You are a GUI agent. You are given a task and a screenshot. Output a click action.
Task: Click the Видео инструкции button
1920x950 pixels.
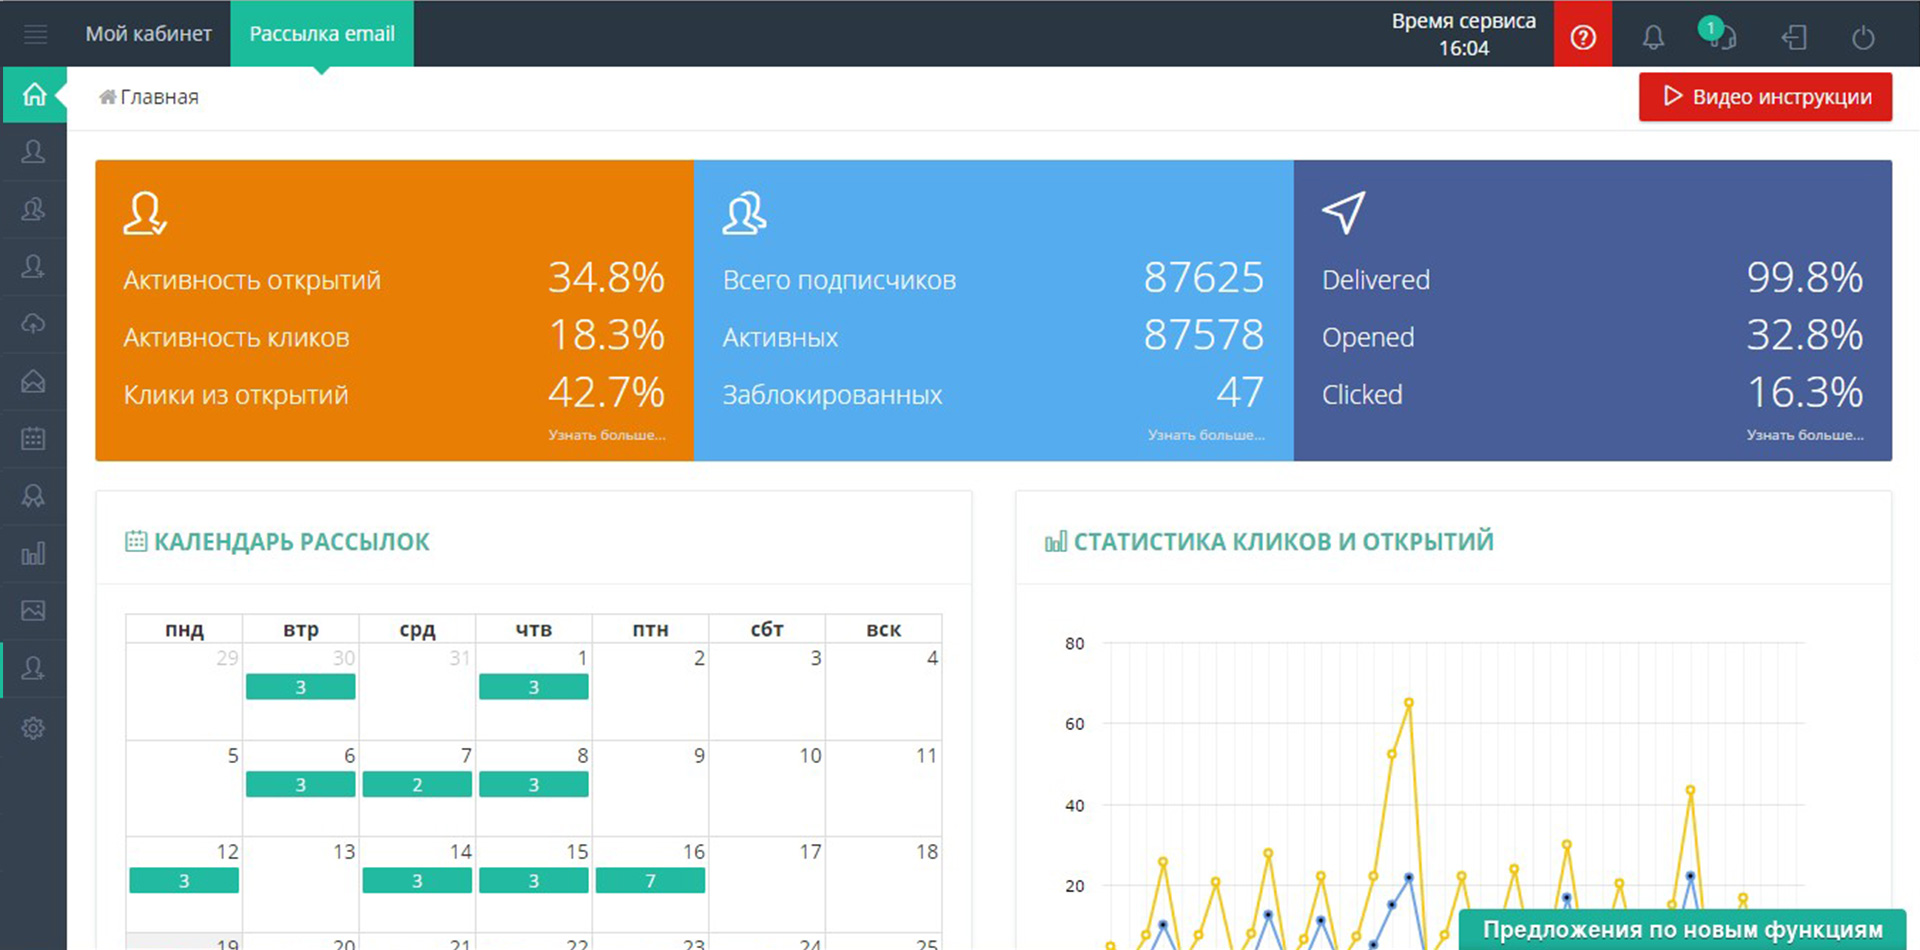coord(1765,97)
